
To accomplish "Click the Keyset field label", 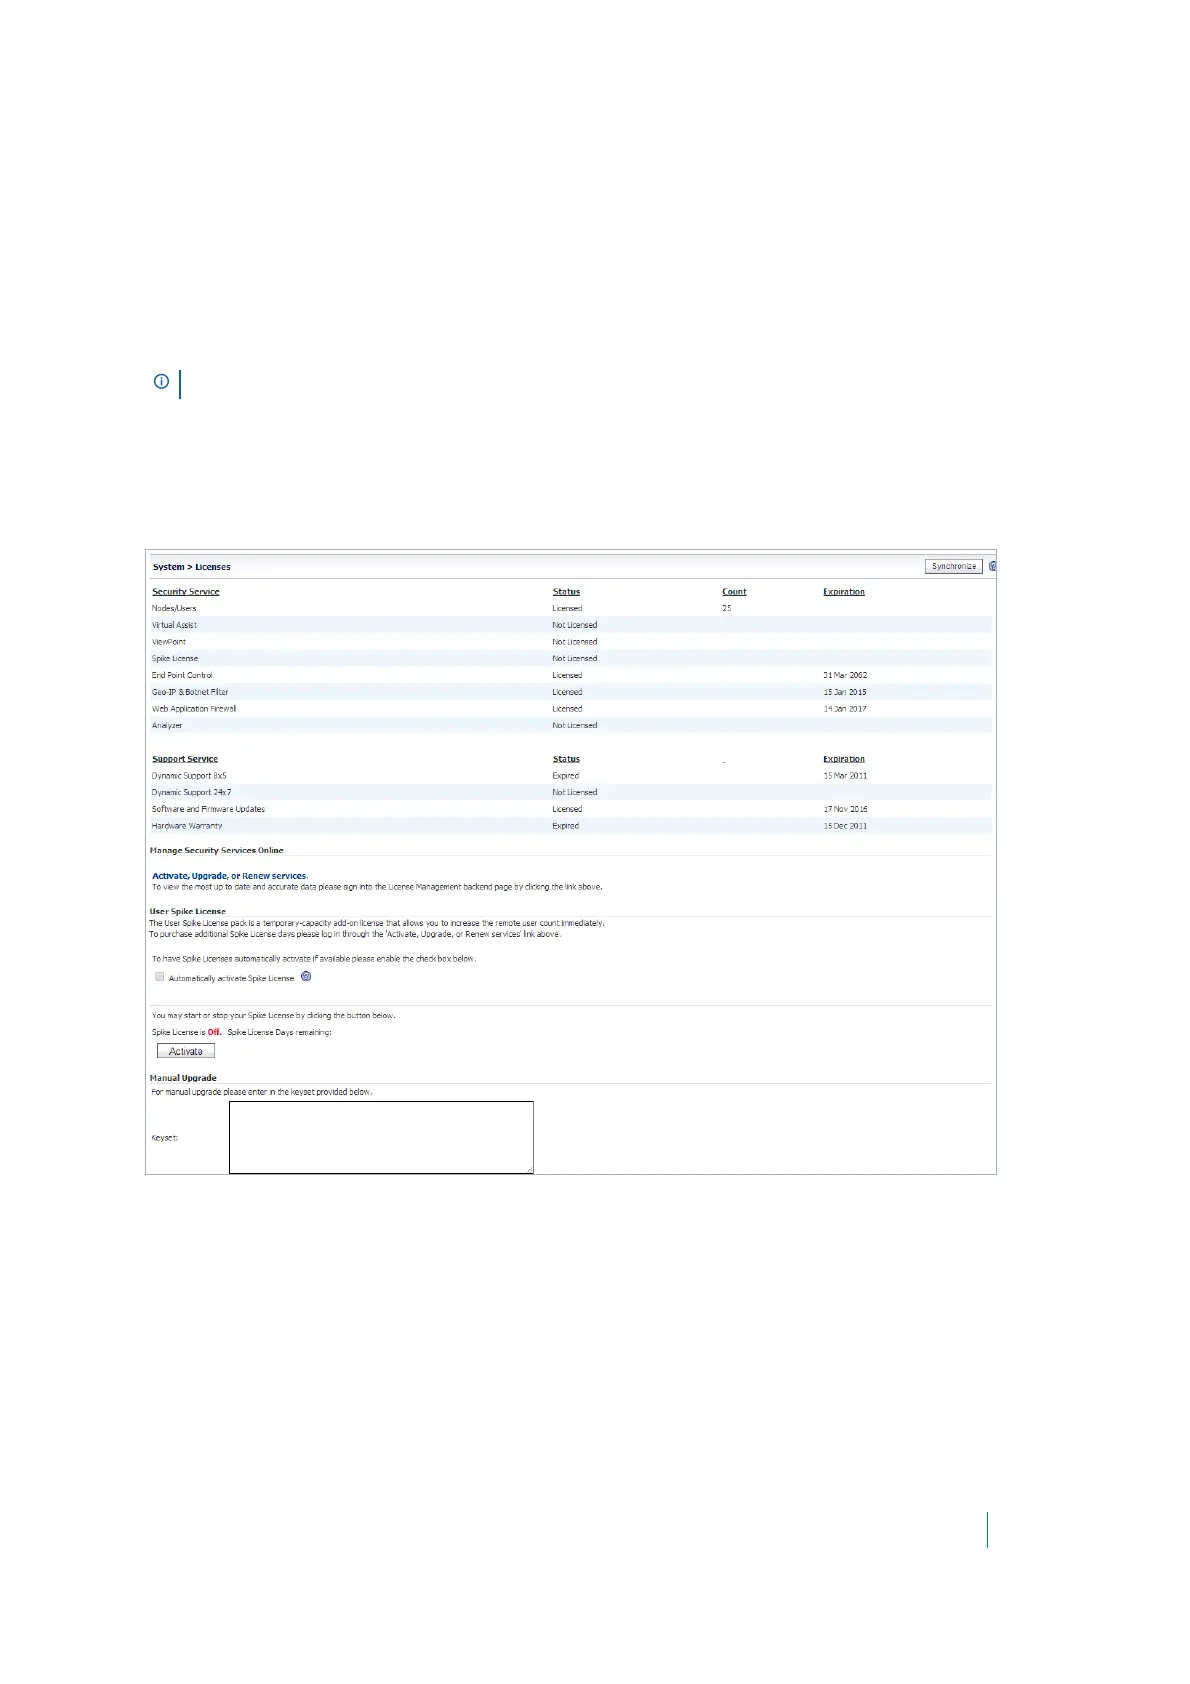I will point(165,1138).
